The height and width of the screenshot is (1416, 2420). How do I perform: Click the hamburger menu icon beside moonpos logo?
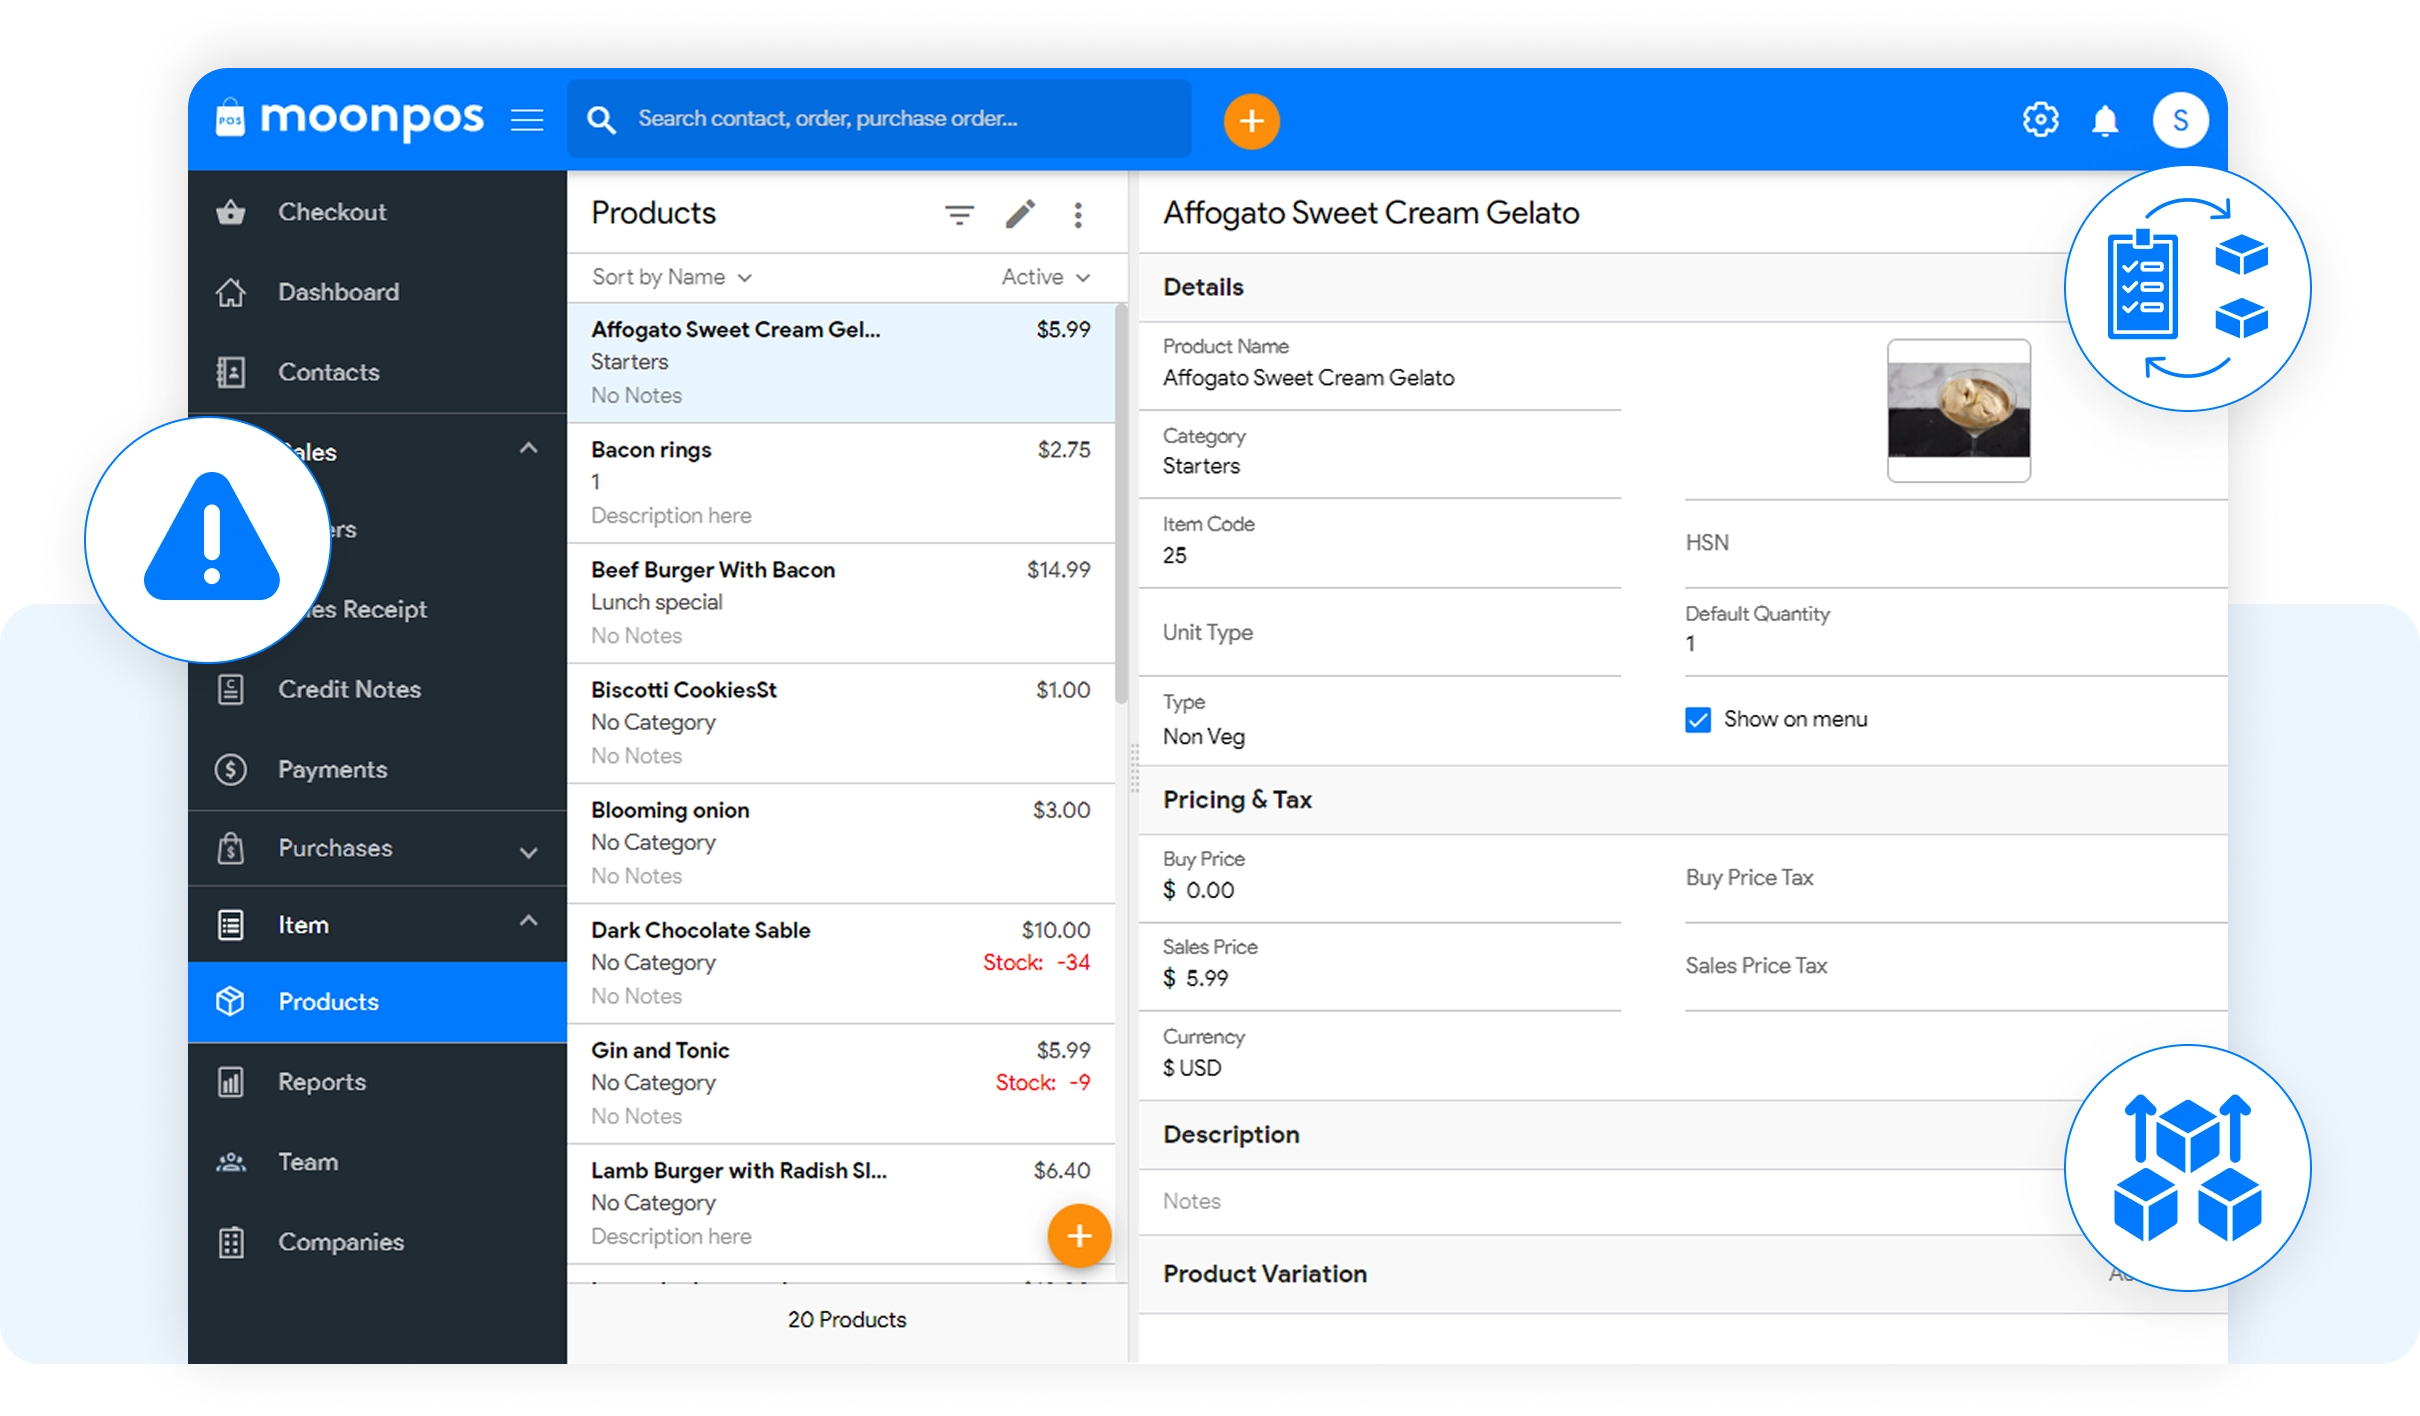(x=527, y=120)
